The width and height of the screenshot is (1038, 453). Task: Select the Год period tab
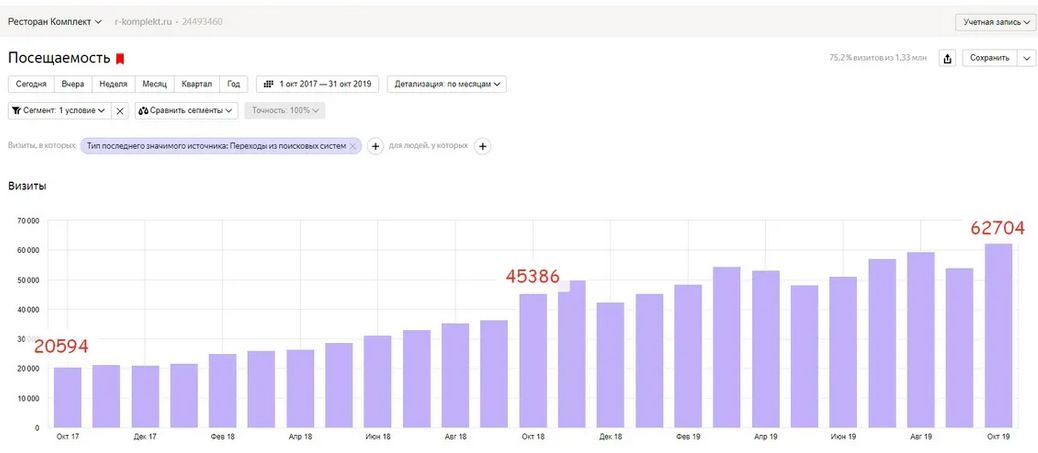click(x=233, y=84)
